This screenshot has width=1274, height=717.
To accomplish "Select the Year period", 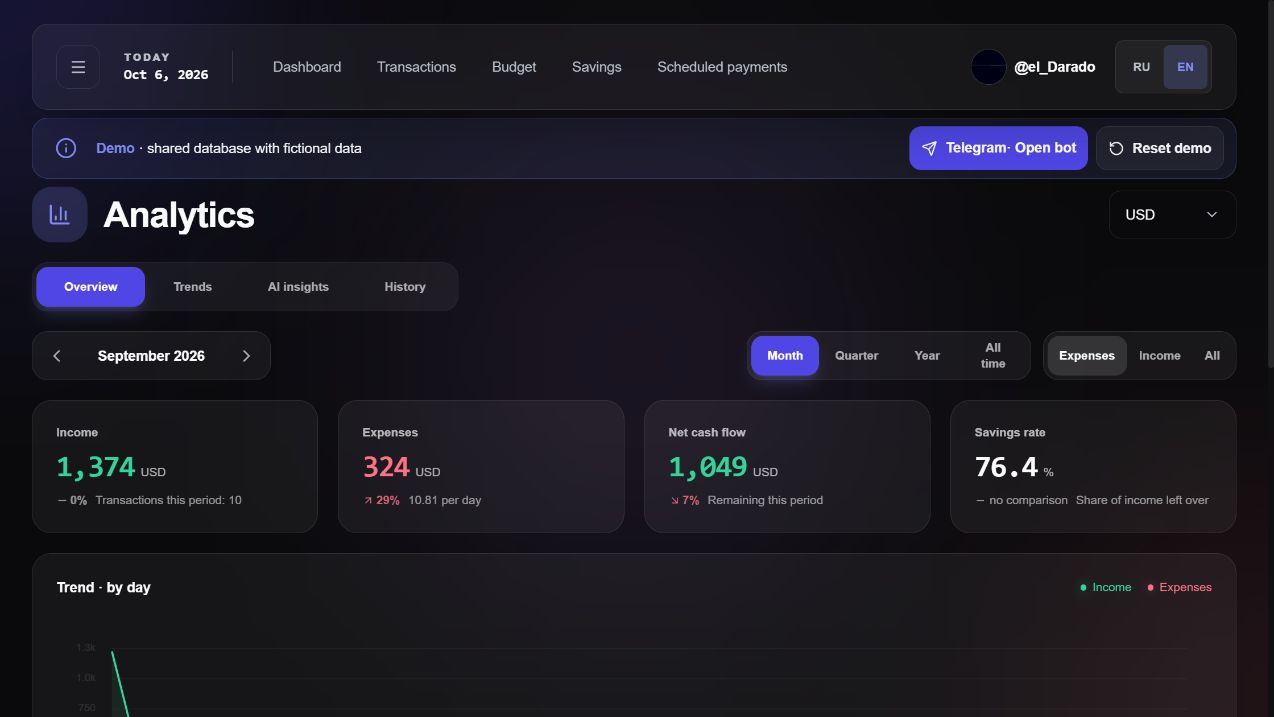I will (x=927, y=356).
